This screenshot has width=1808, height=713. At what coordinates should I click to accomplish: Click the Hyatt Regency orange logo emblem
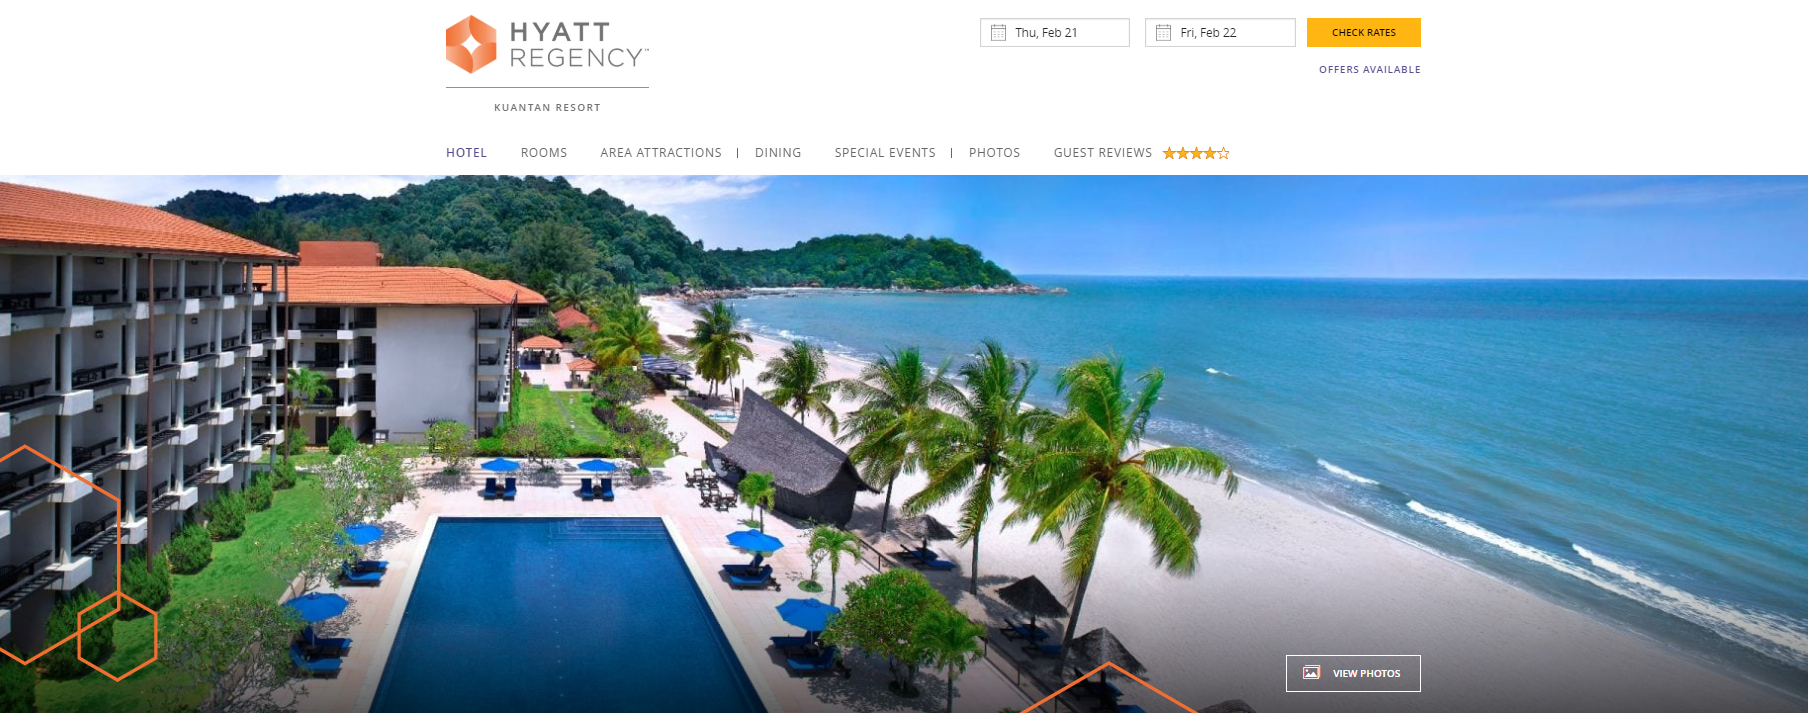(471, 44)
